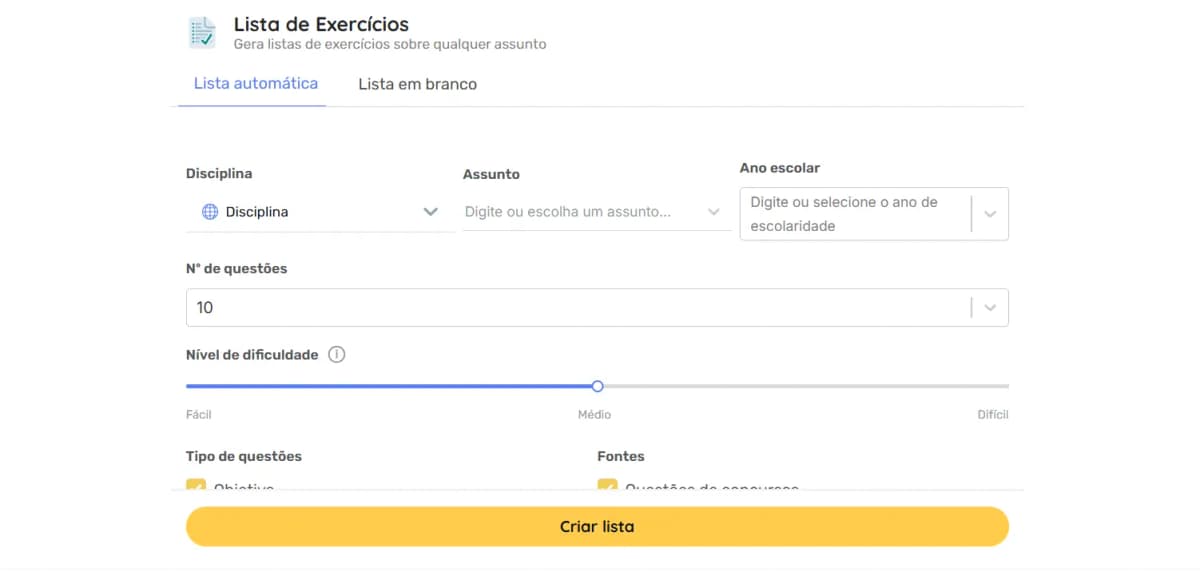The height and width of the screenshot is (588, 1200).
Task: Click the difficulty slider handle
Action: coord(597,386)
